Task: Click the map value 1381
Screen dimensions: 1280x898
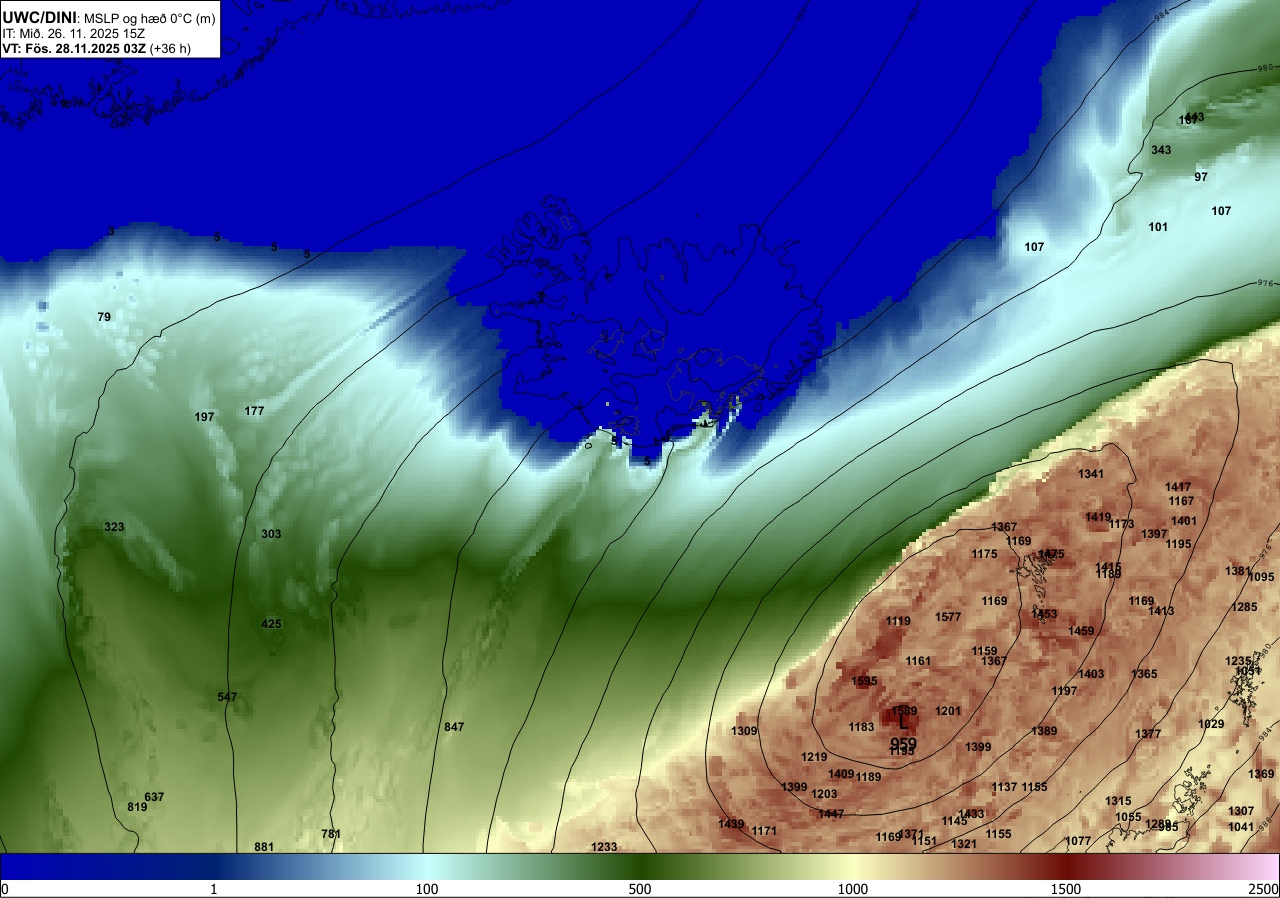Action: click(1238, 571)
